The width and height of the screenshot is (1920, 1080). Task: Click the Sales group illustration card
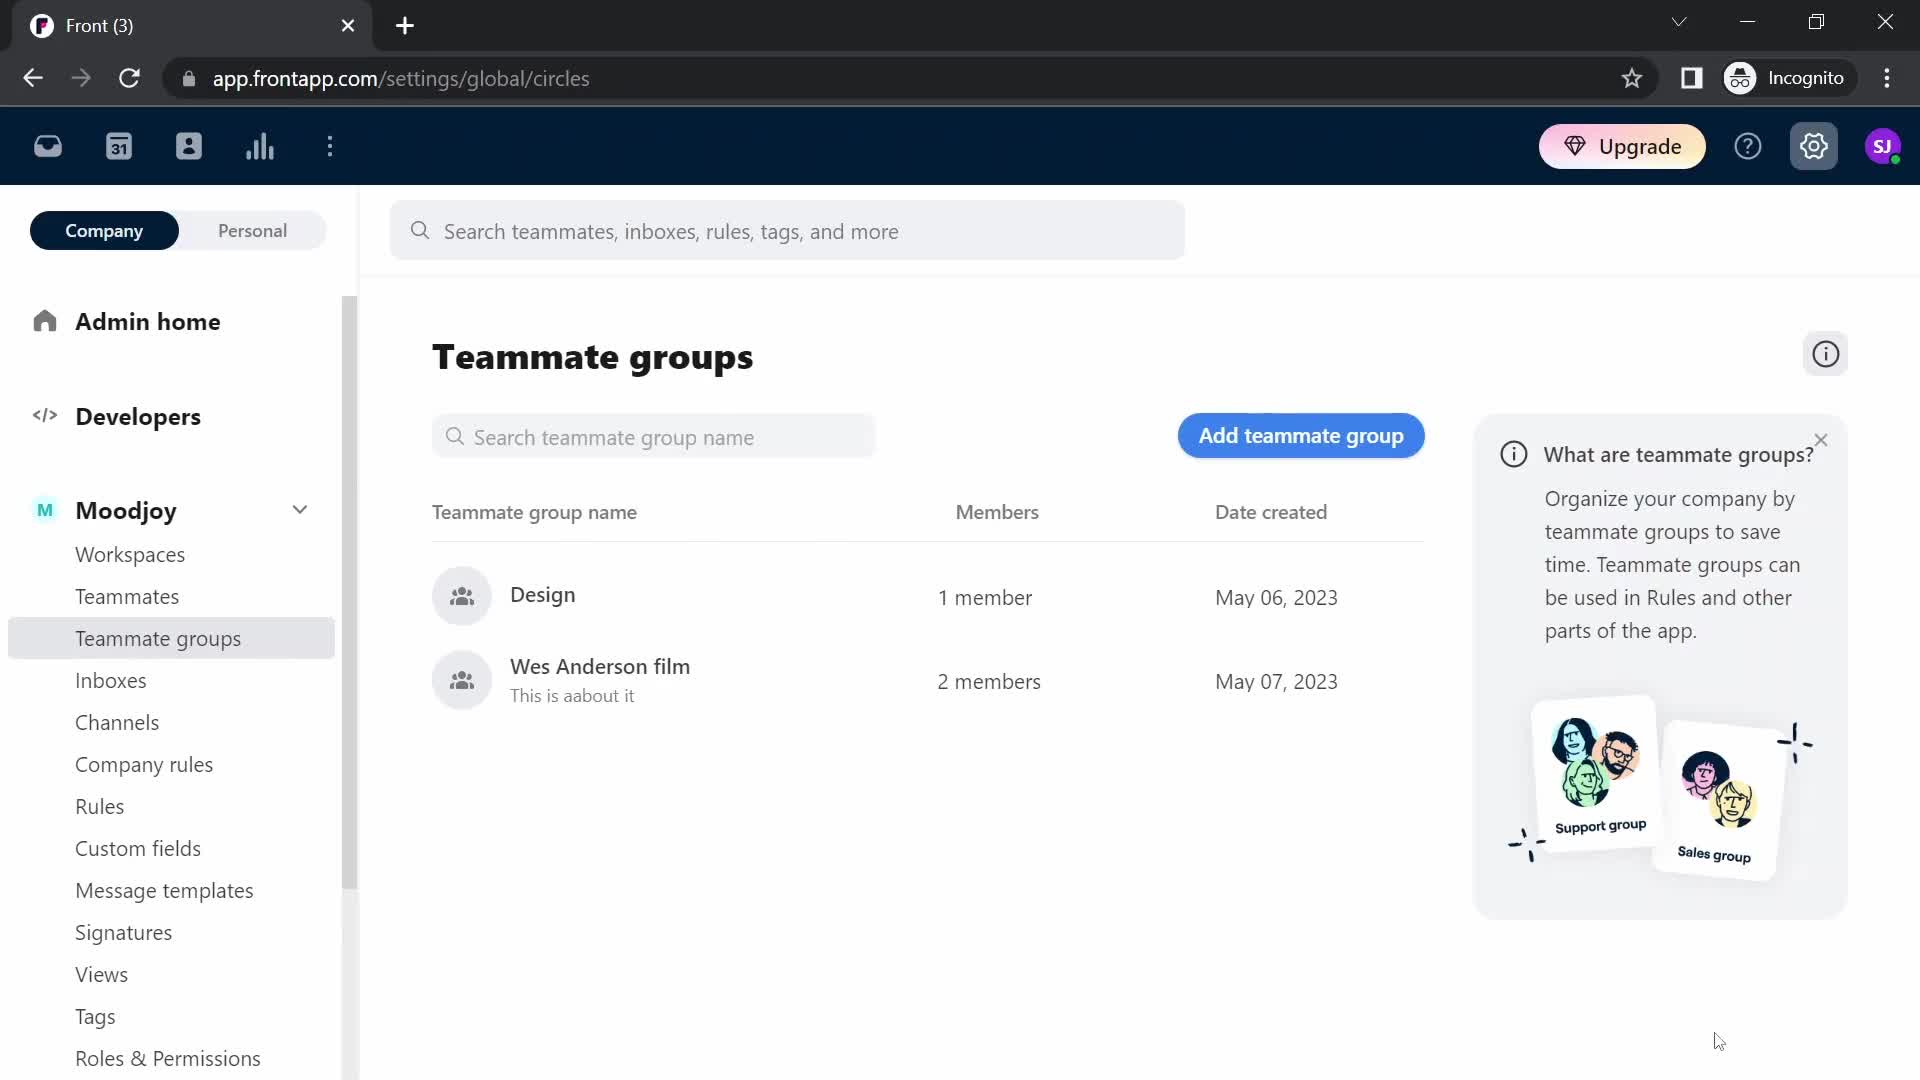click(x=1720, y=800)
